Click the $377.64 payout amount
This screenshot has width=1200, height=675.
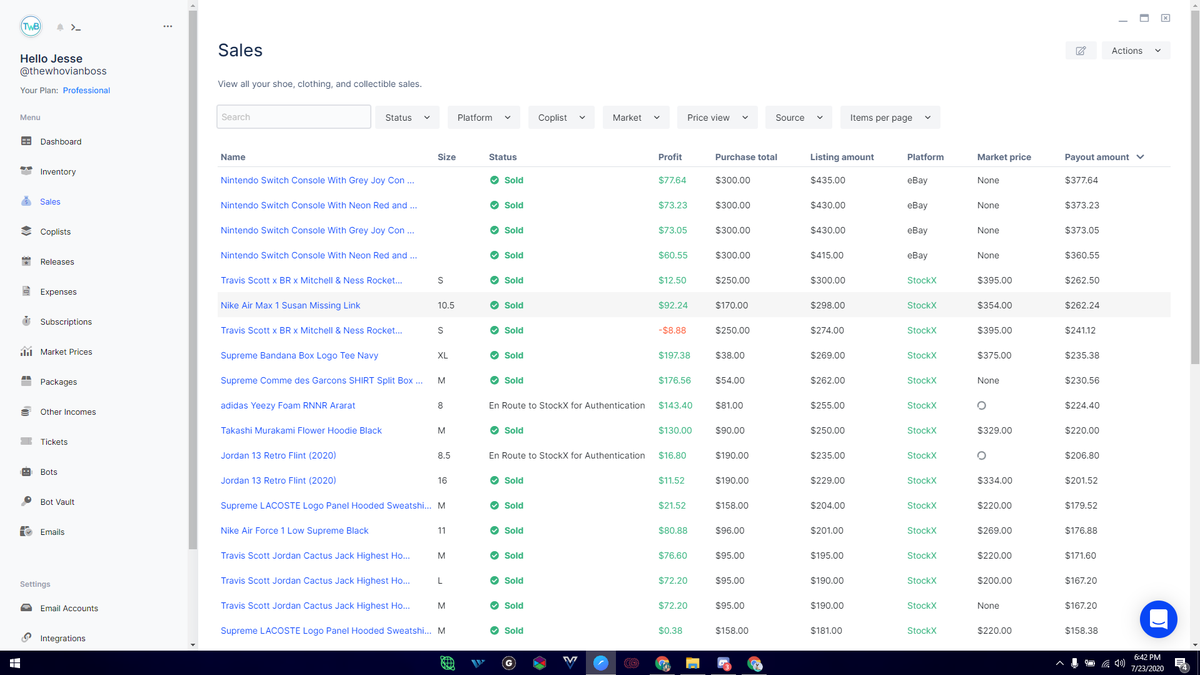point(1082,180)
